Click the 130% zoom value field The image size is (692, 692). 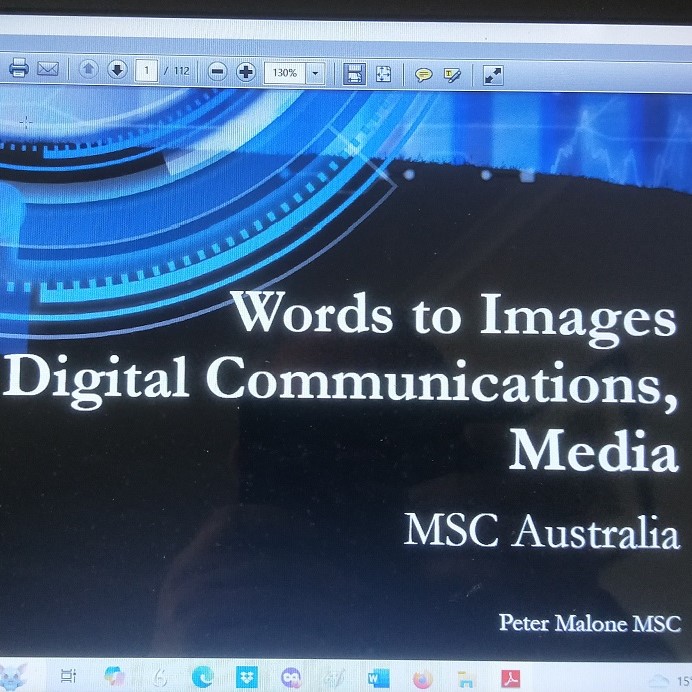coord(285,73)
